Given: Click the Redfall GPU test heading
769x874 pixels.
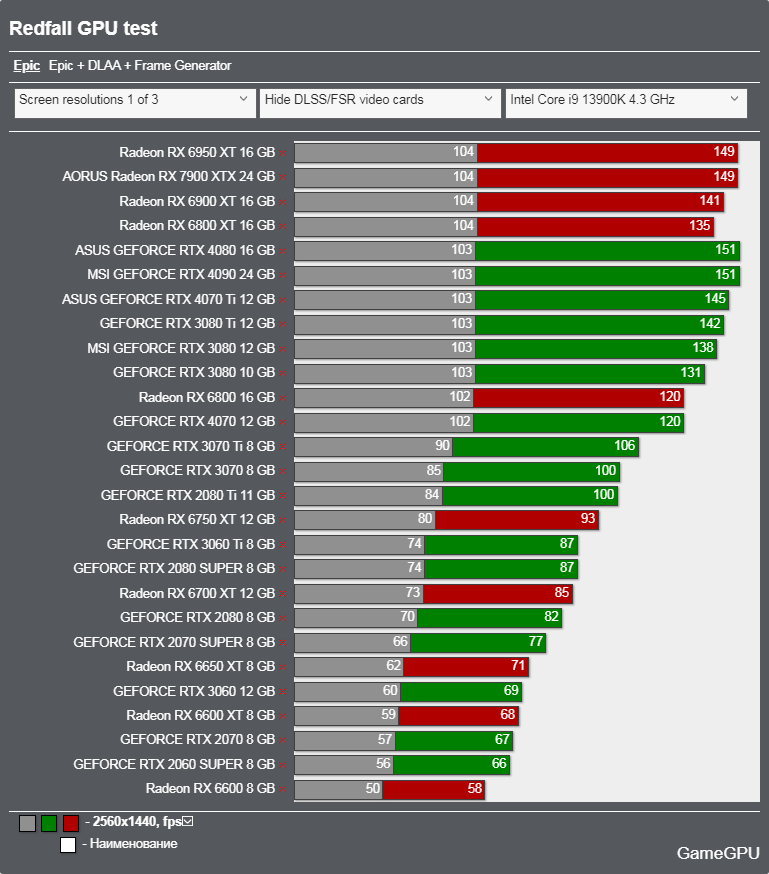Looking at the screenshot, I should [x=84, y=28].
